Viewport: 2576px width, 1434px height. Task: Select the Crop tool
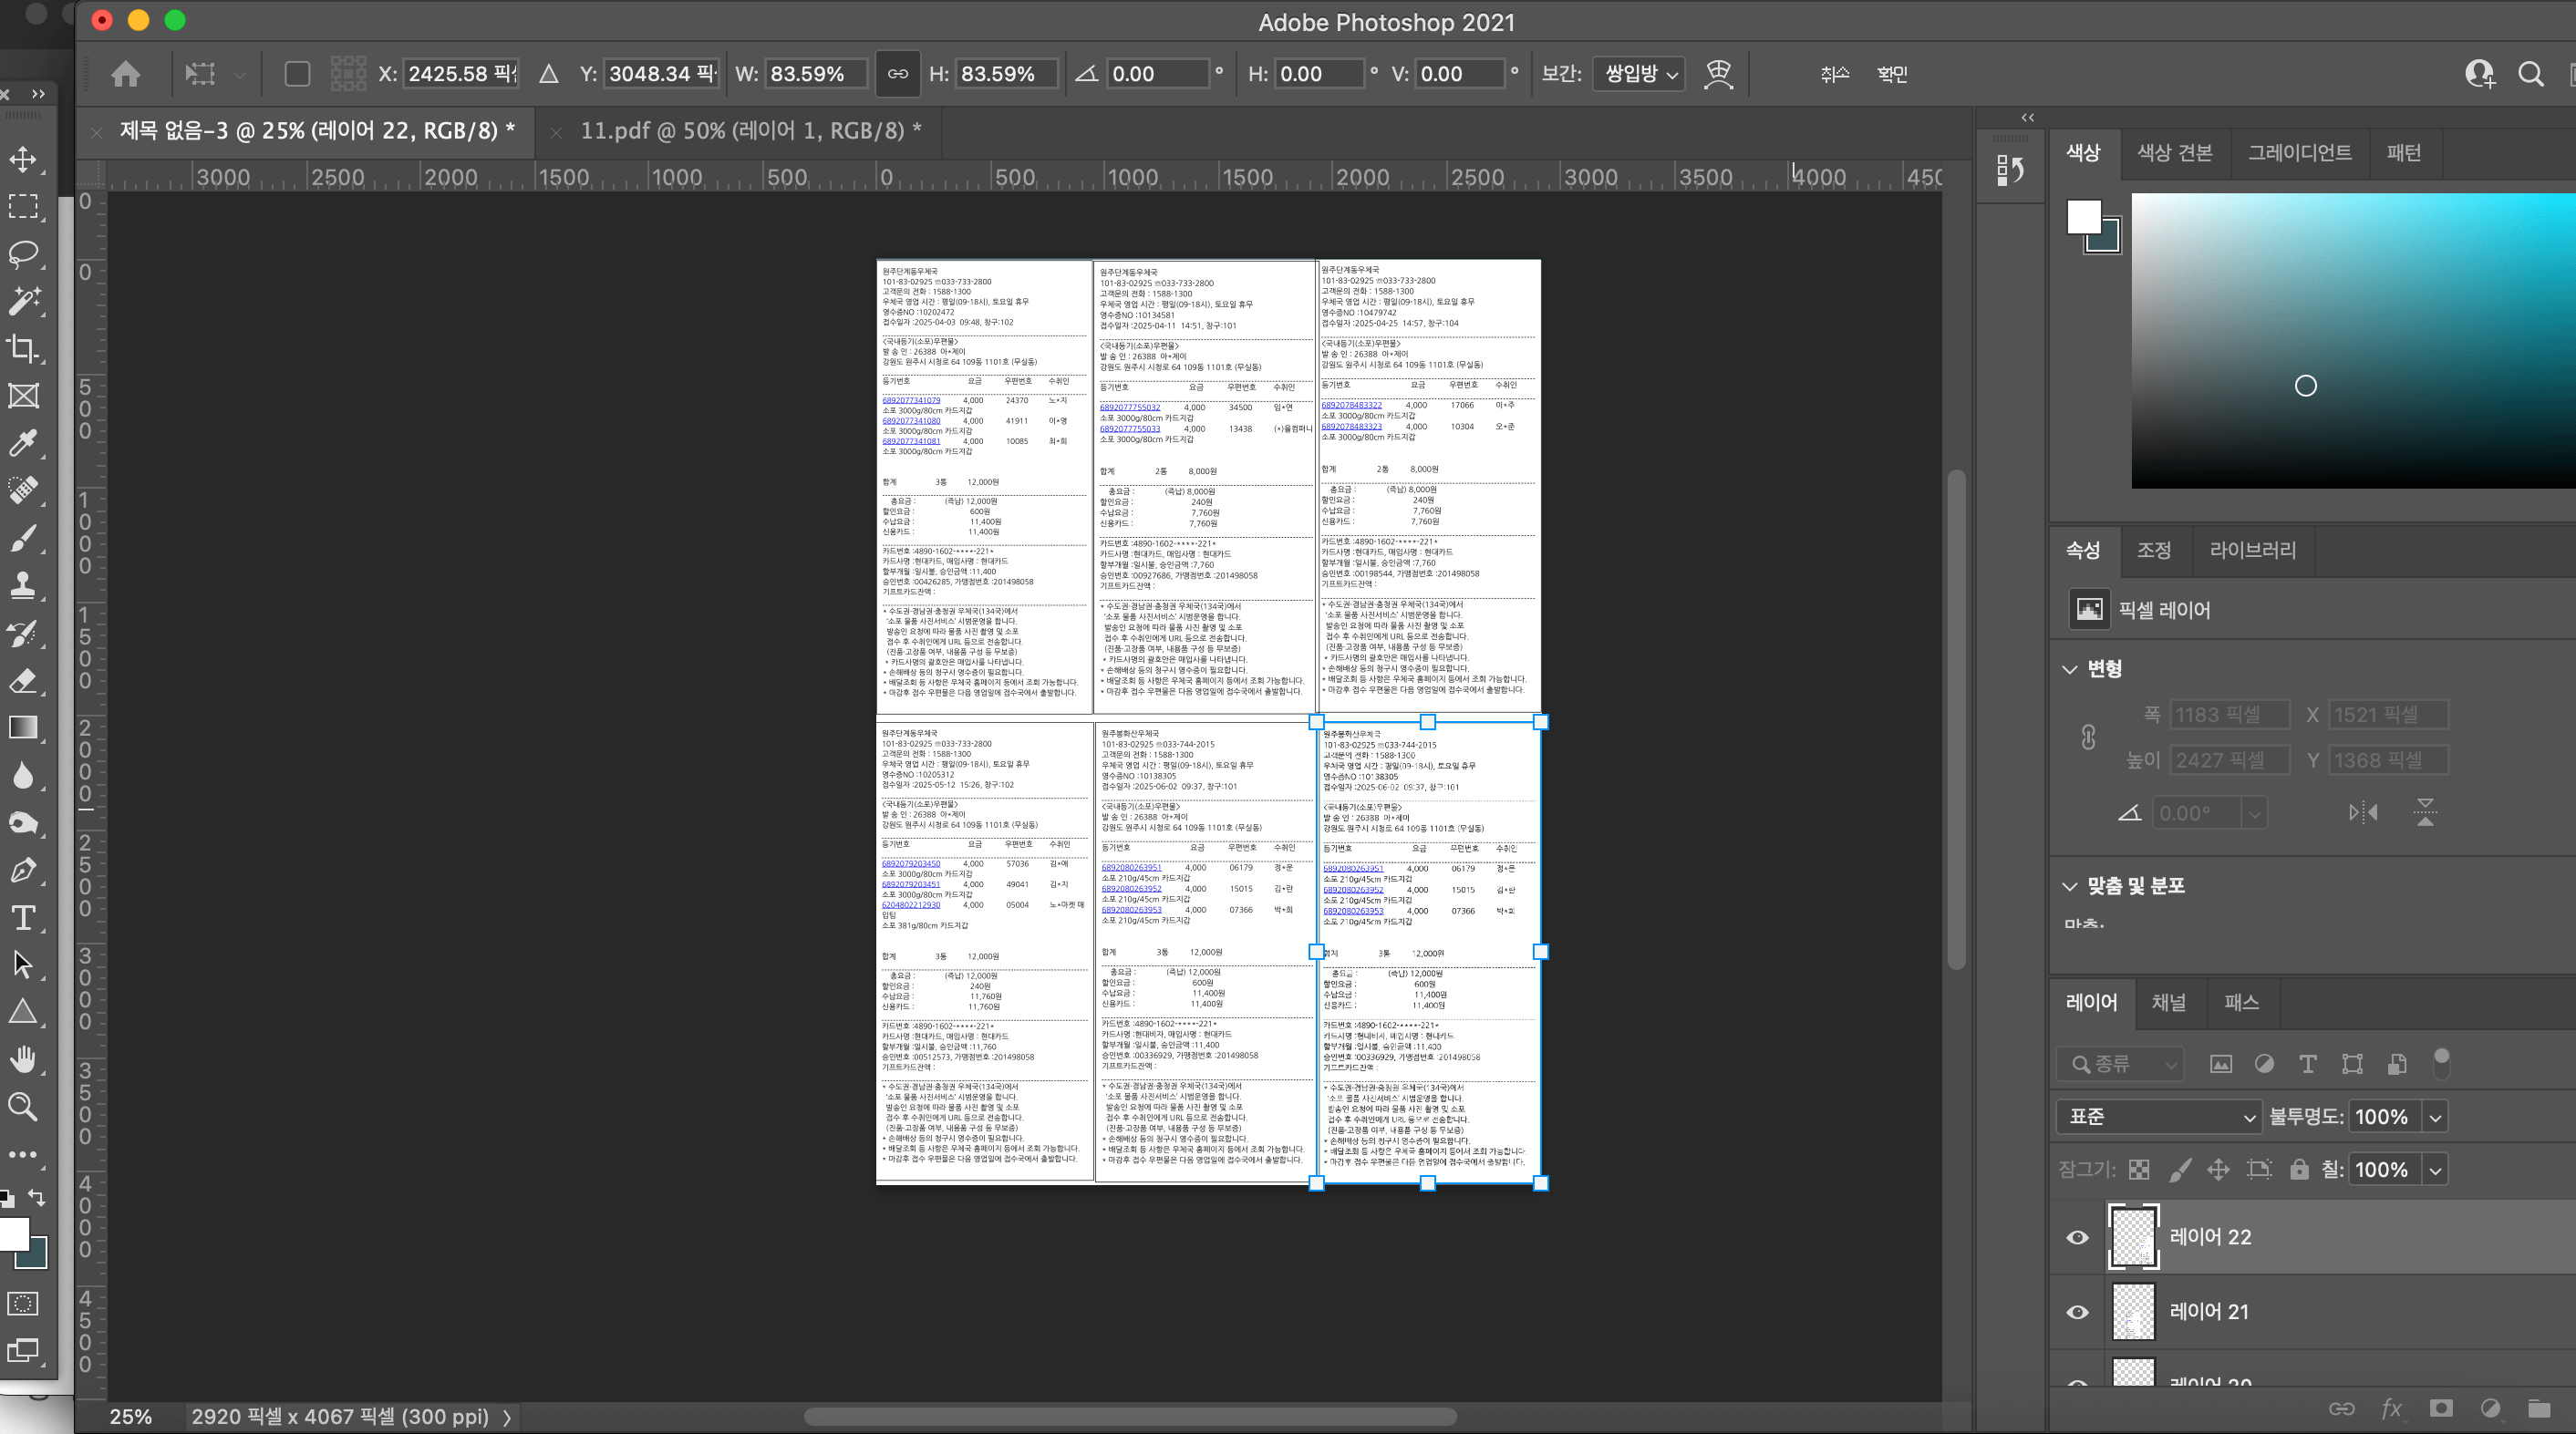click(23, 348)
